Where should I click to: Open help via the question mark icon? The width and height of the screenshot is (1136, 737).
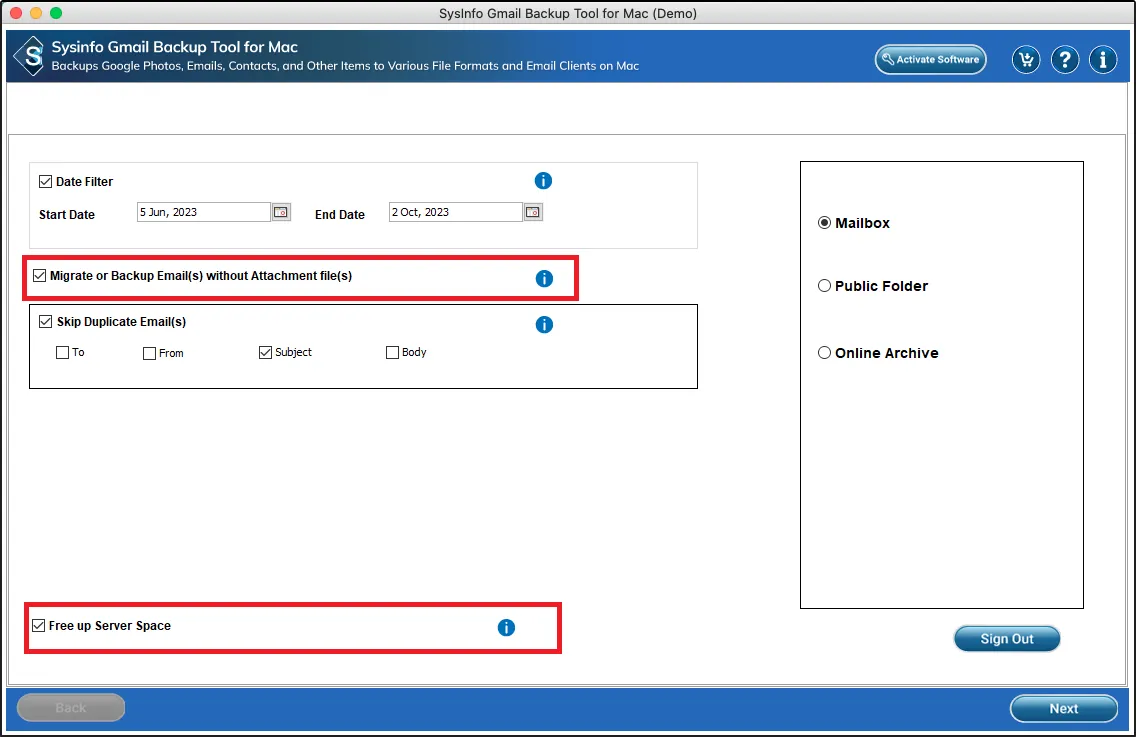pos(1064,59)
